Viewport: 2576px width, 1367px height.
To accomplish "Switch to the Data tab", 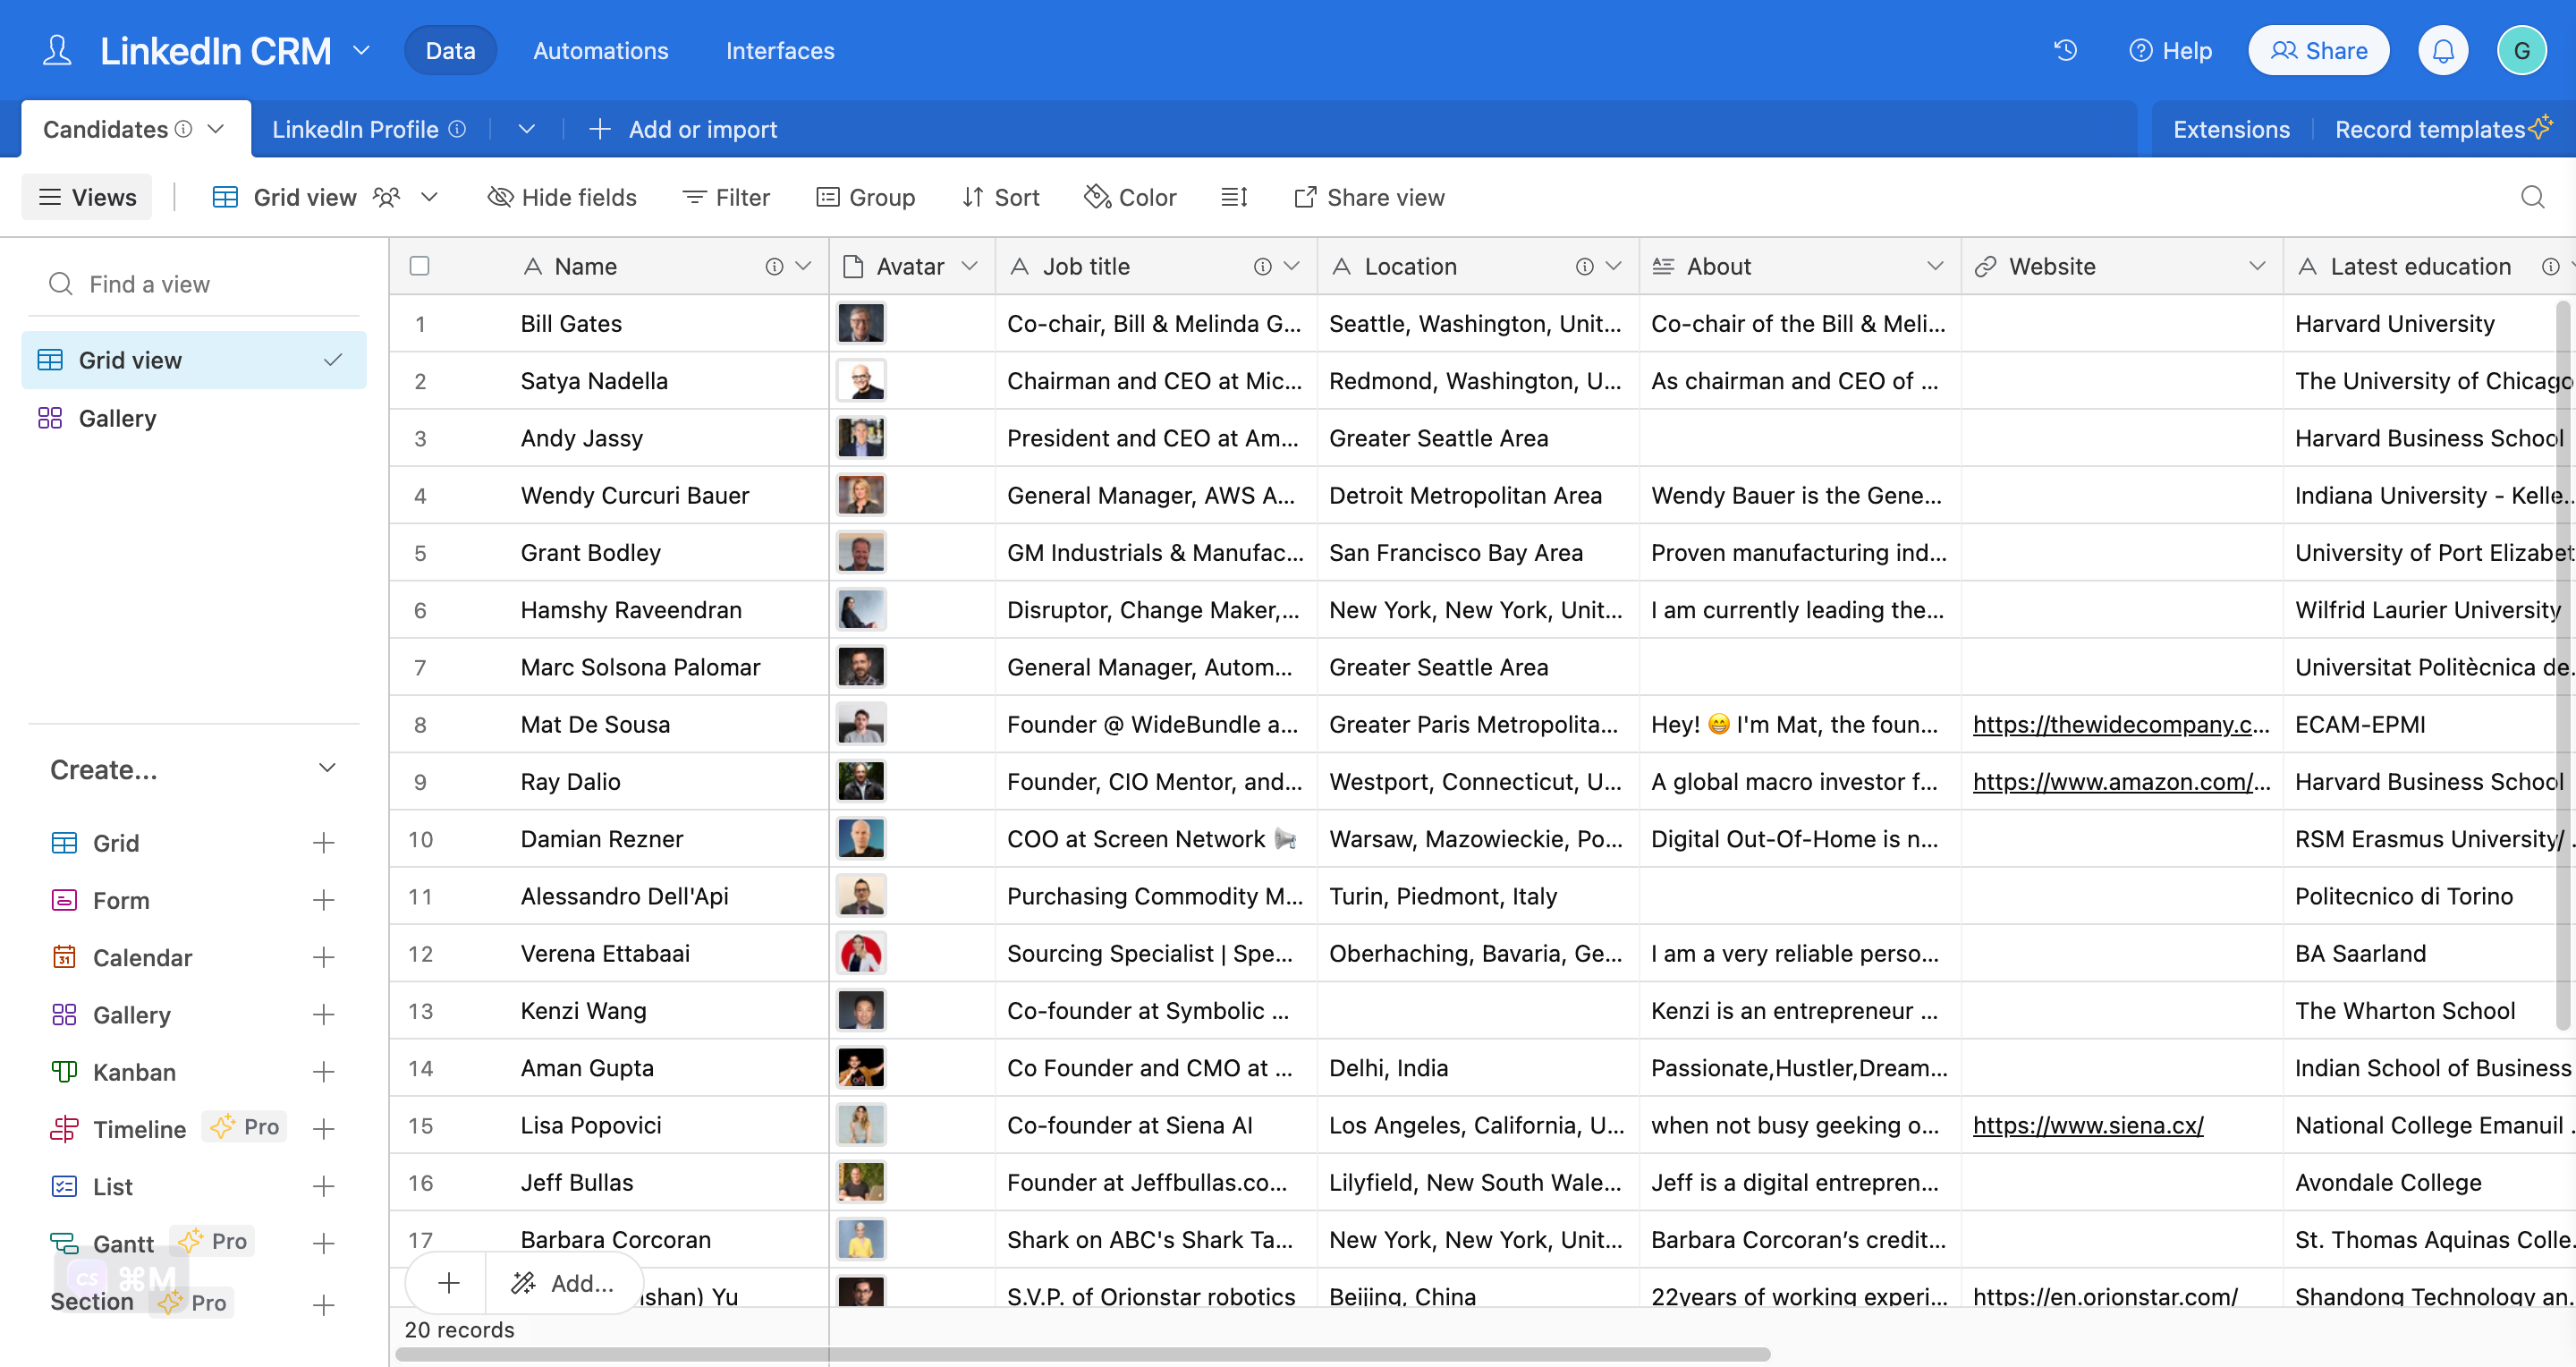I will click(x=450, y=50).
